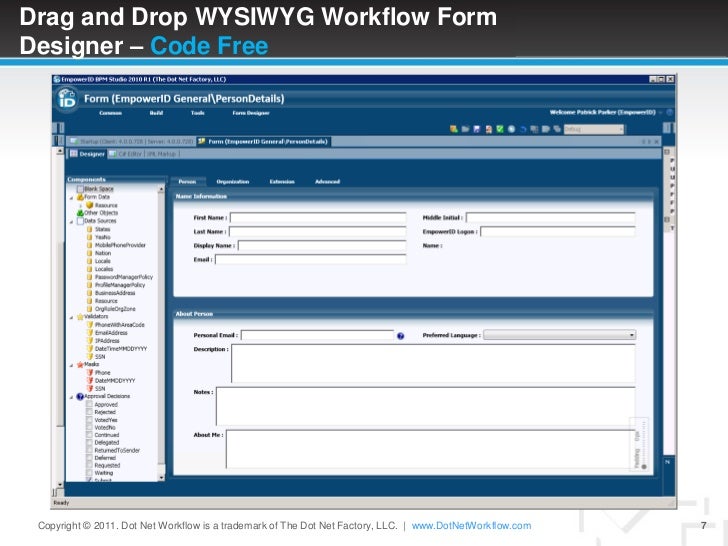Screen dimensions: 728x546
Task: Collapse the Validators tree node
Action: 72,318
